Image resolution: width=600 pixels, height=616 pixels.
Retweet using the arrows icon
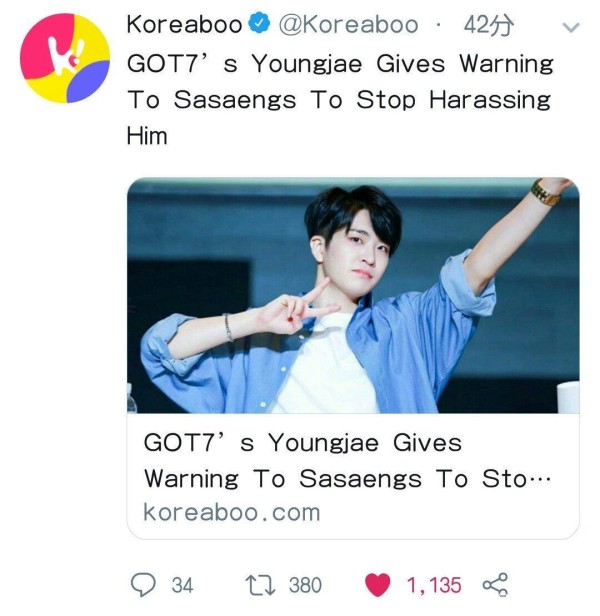[260, 585]
